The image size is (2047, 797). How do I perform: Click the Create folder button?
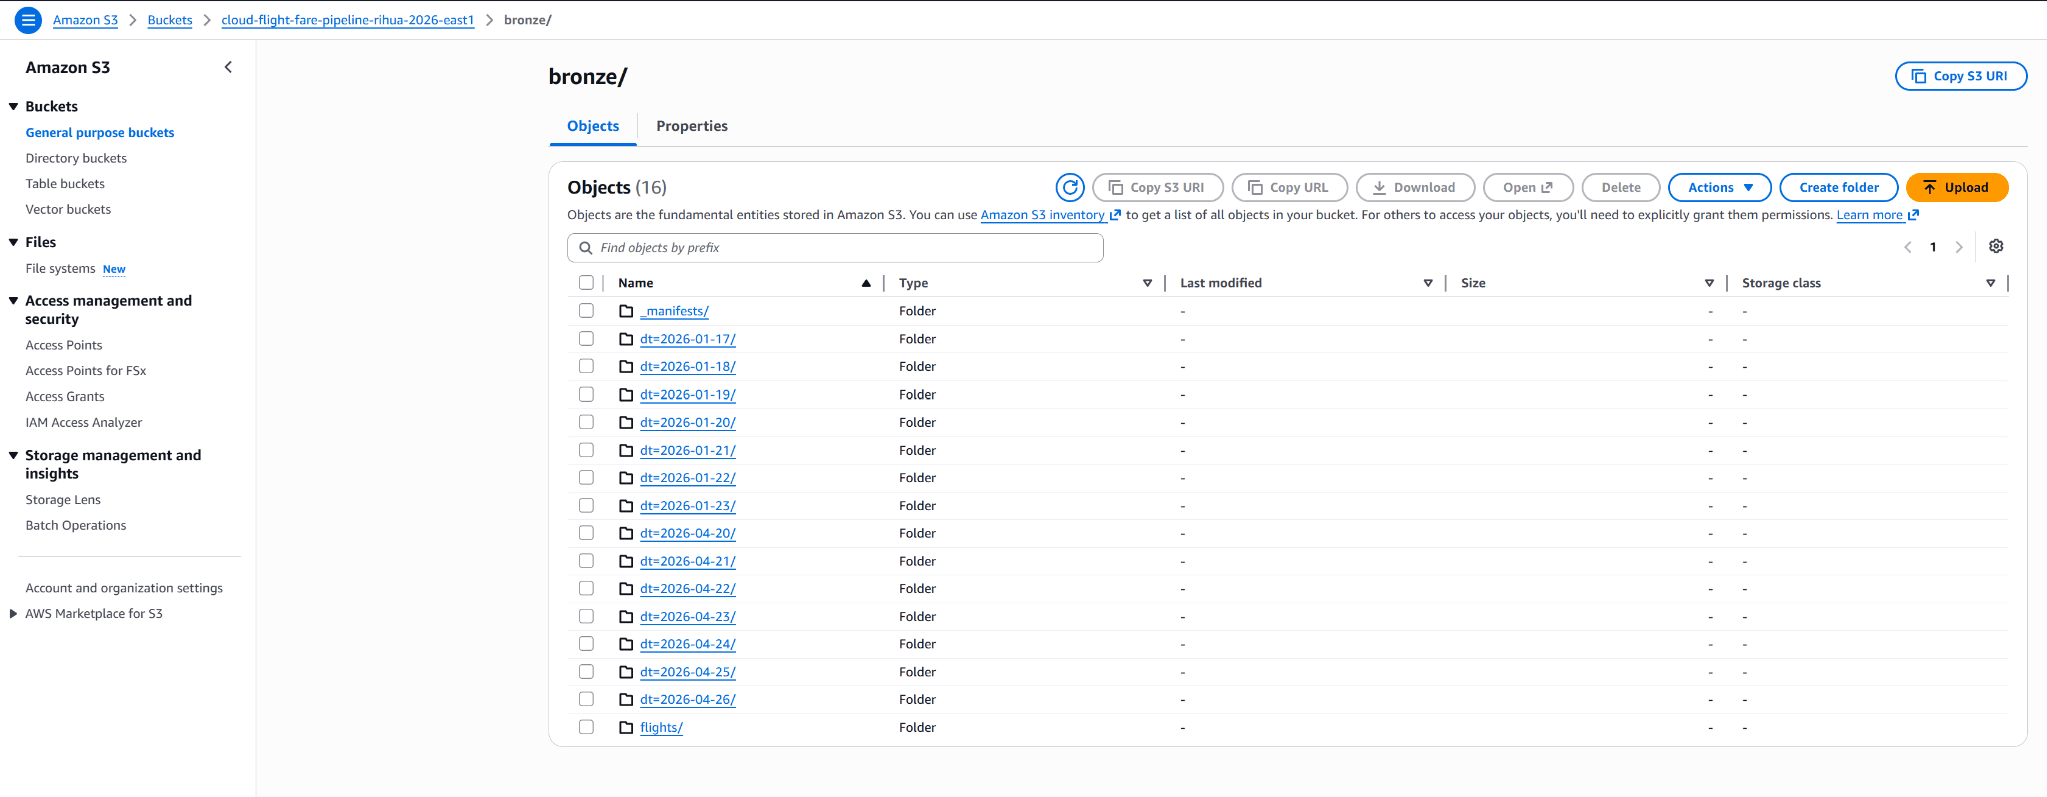(x=1839, y=187)
